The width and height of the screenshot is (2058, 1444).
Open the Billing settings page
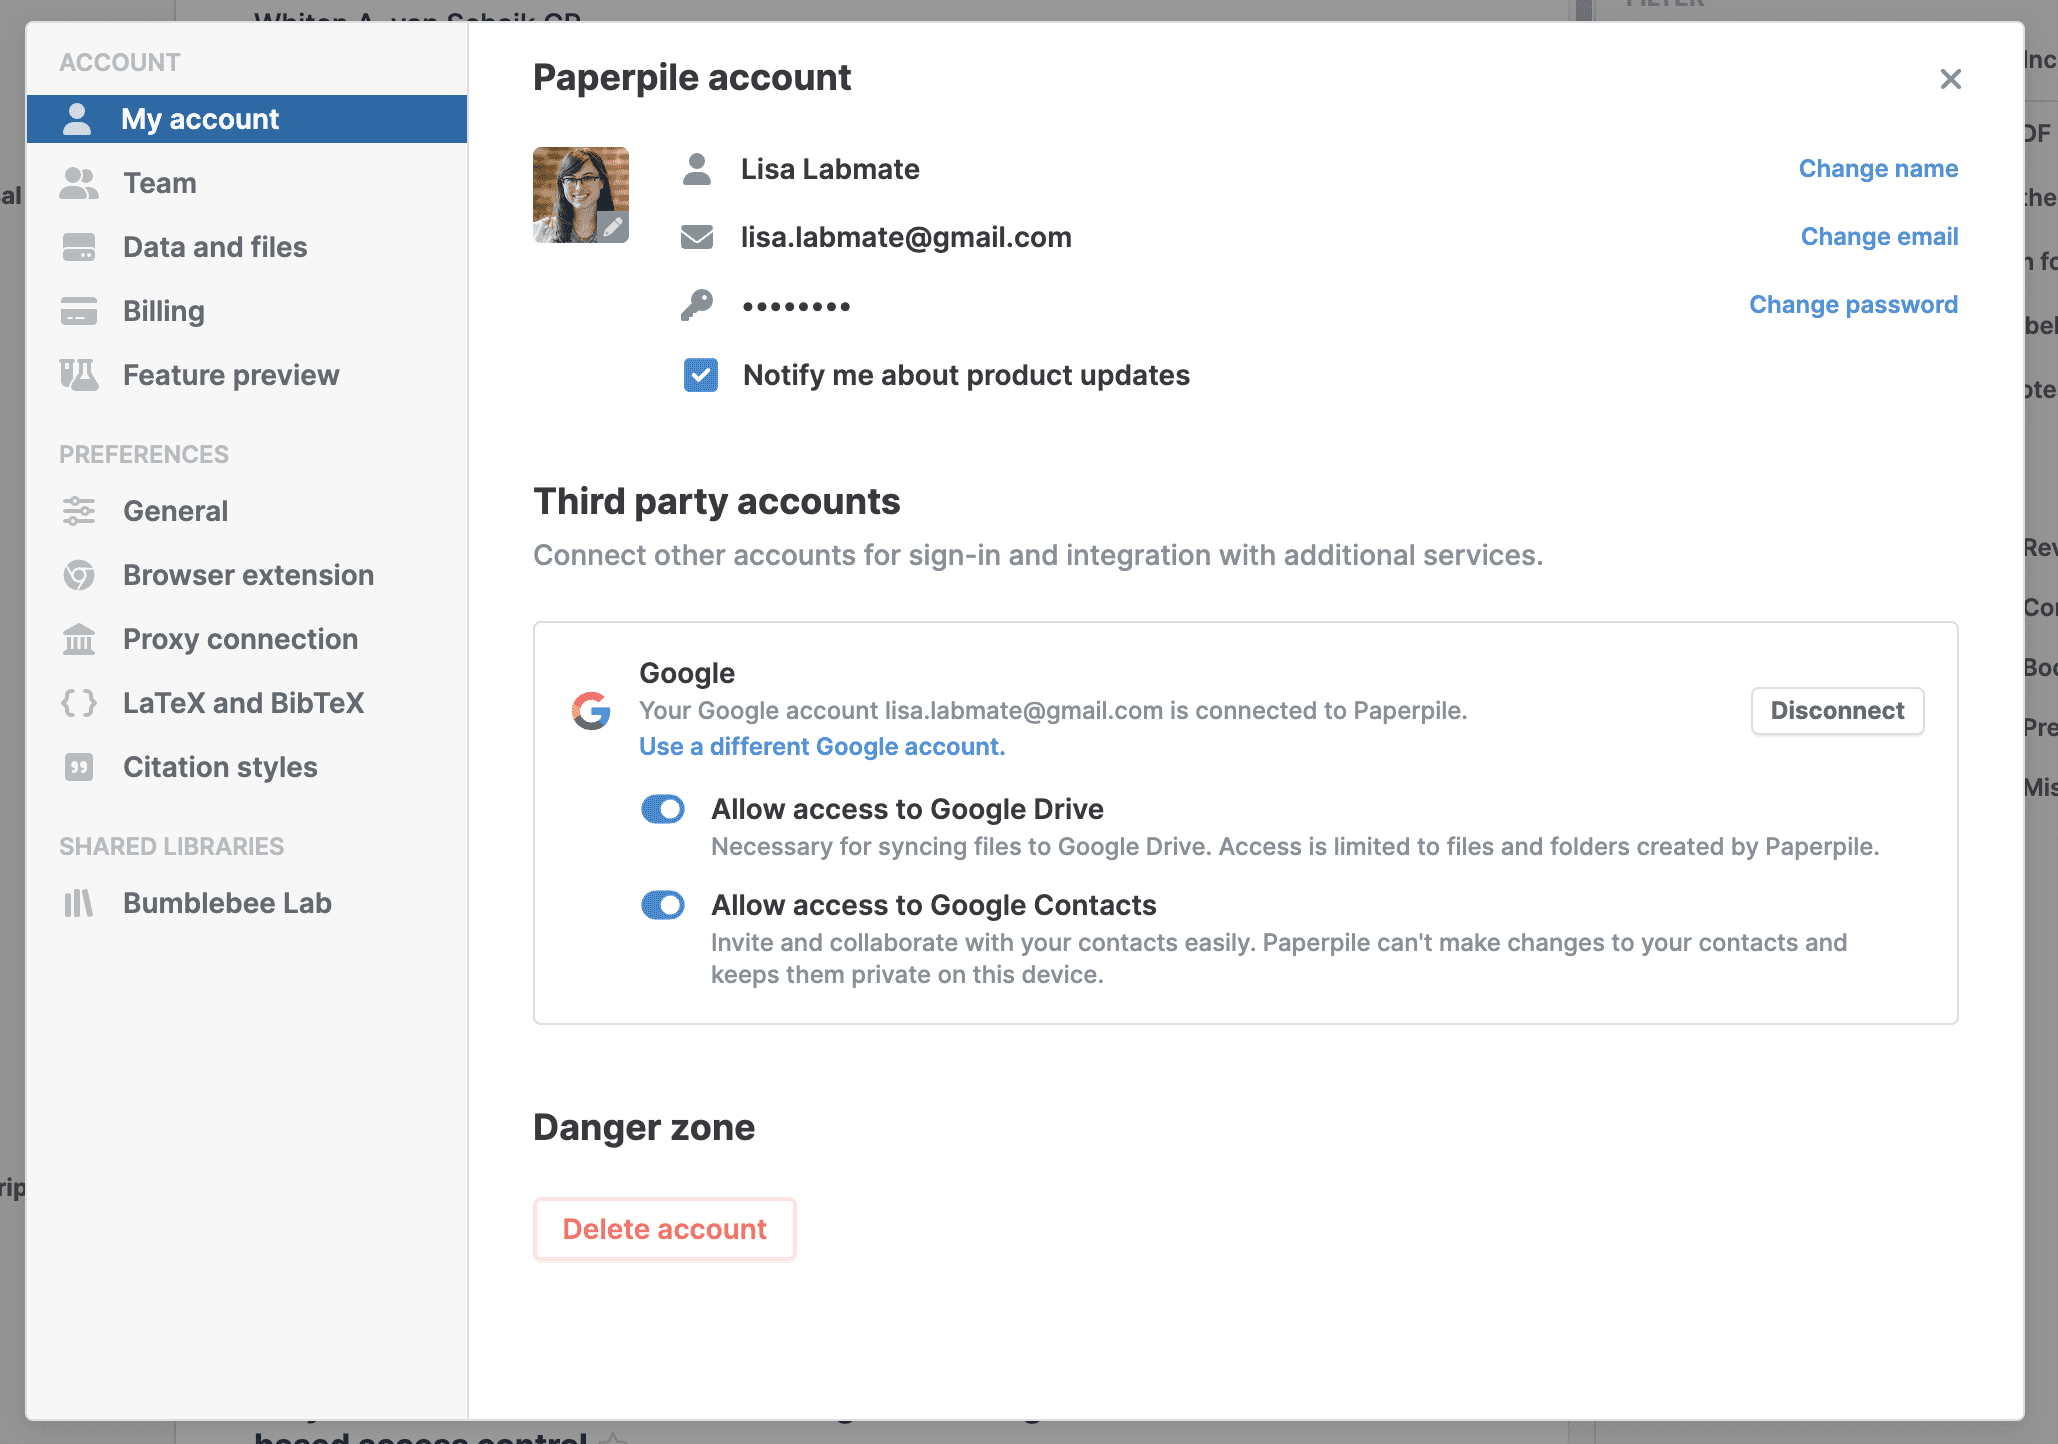(247, 311)
